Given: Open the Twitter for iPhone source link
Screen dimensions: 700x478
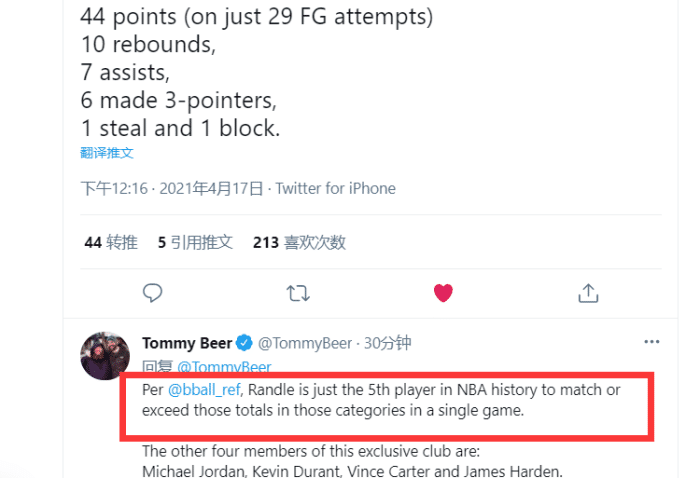Looking at the screenshot, I should pos(336,188).
